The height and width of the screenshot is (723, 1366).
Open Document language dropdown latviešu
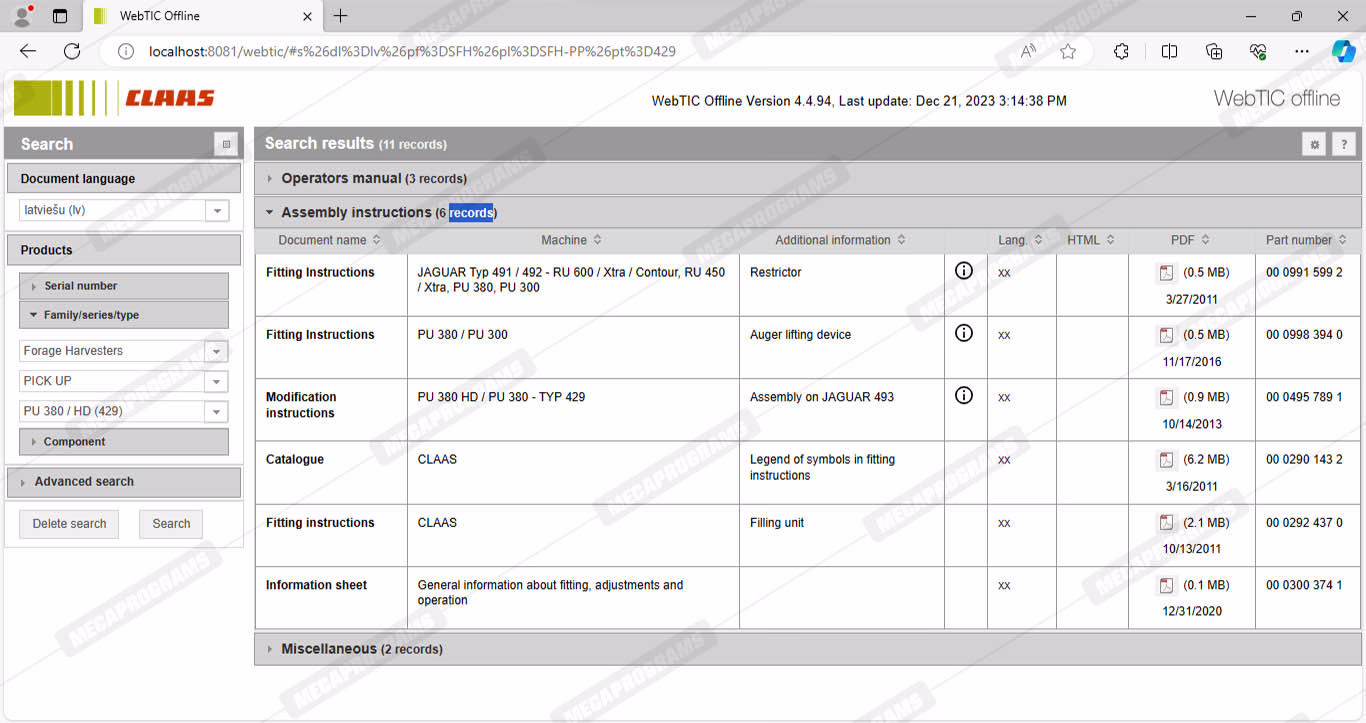[x=216, y=211]
